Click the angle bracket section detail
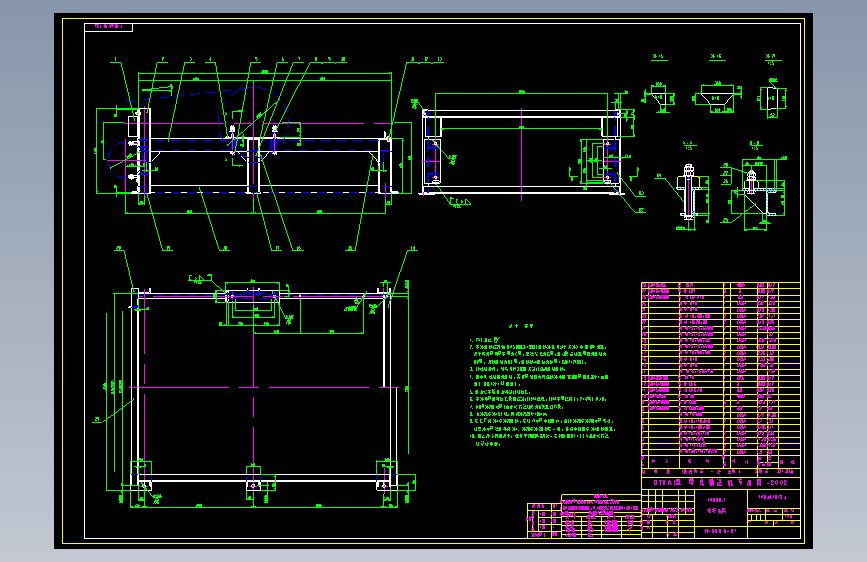Screen dimensions: 867x562 753,192
